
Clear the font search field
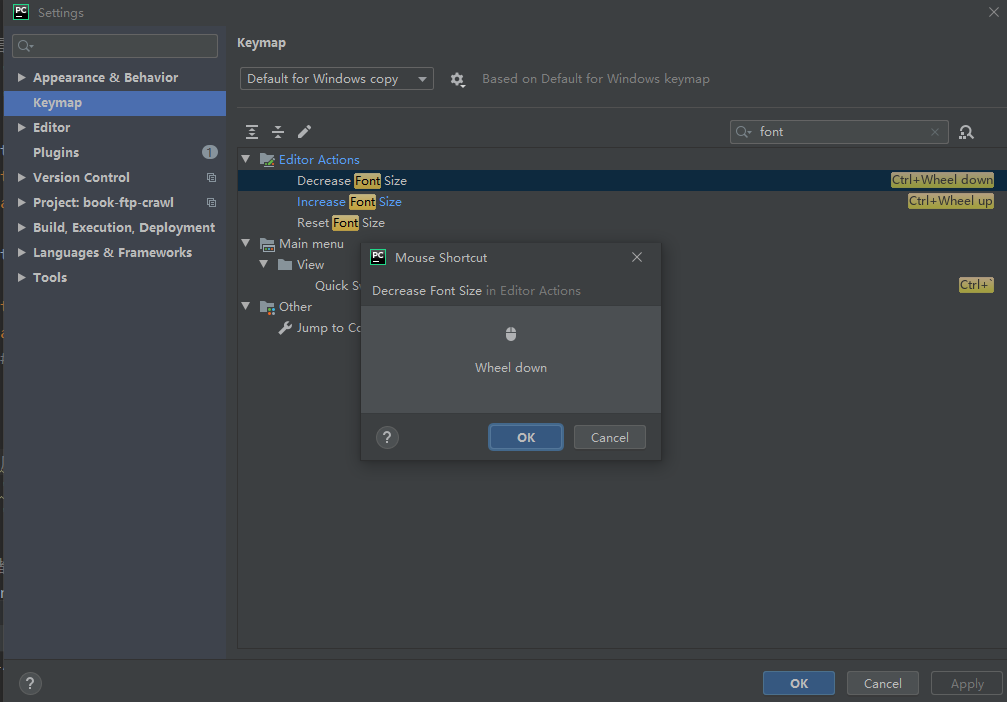point(935,132)
